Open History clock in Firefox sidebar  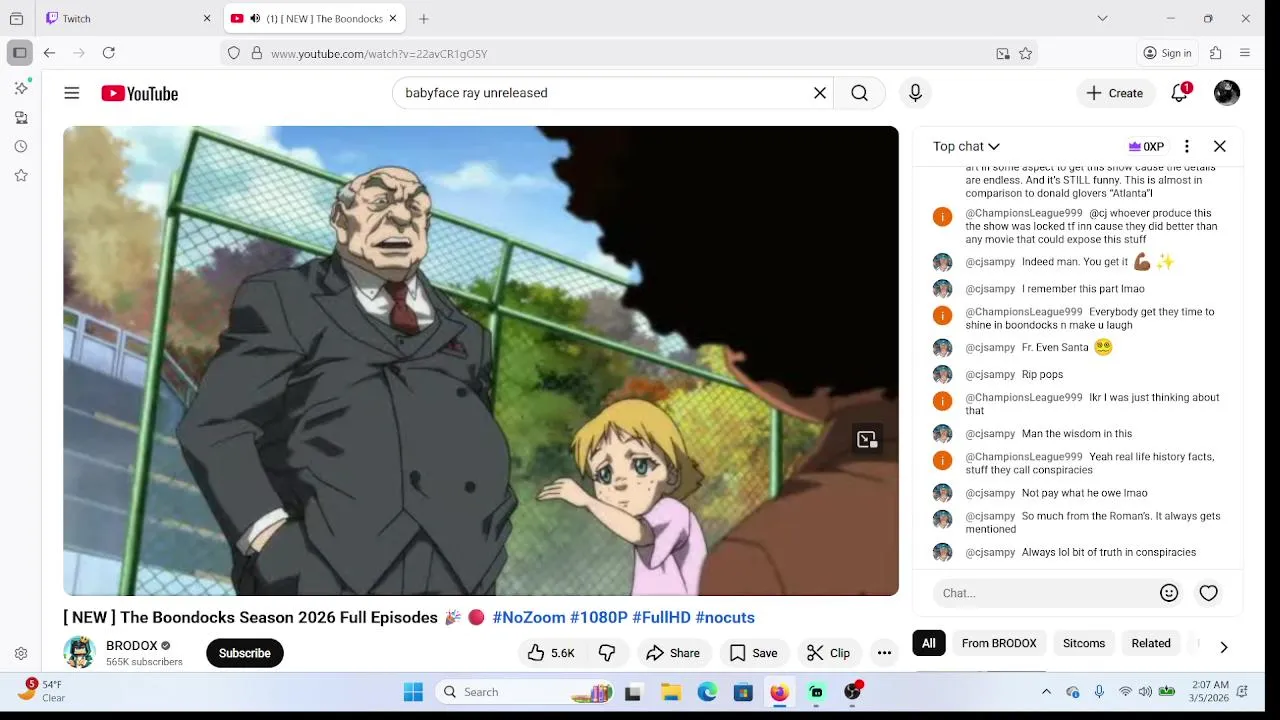tap(21, 146)
